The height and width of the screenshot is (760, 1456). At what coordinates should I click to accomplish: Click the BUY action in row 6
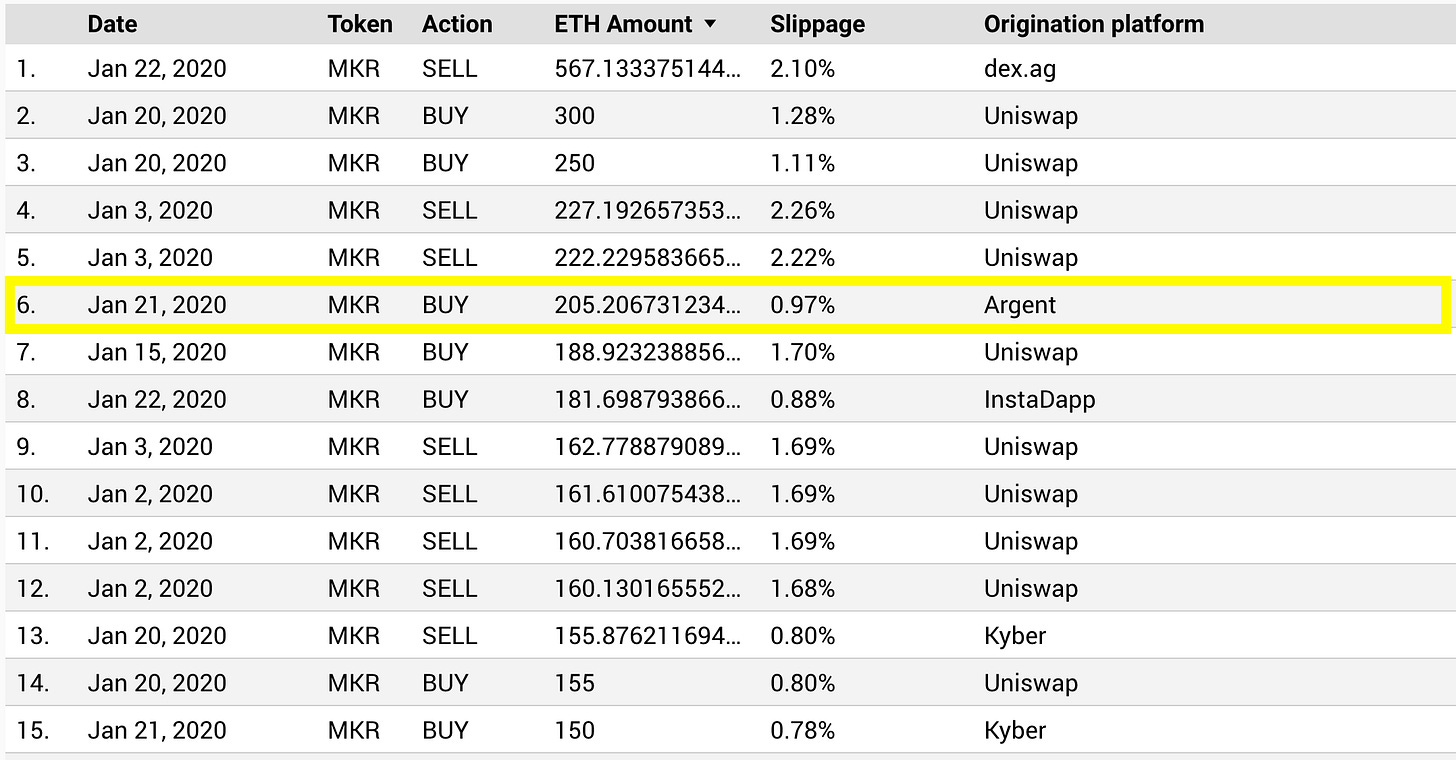point(445,305)
